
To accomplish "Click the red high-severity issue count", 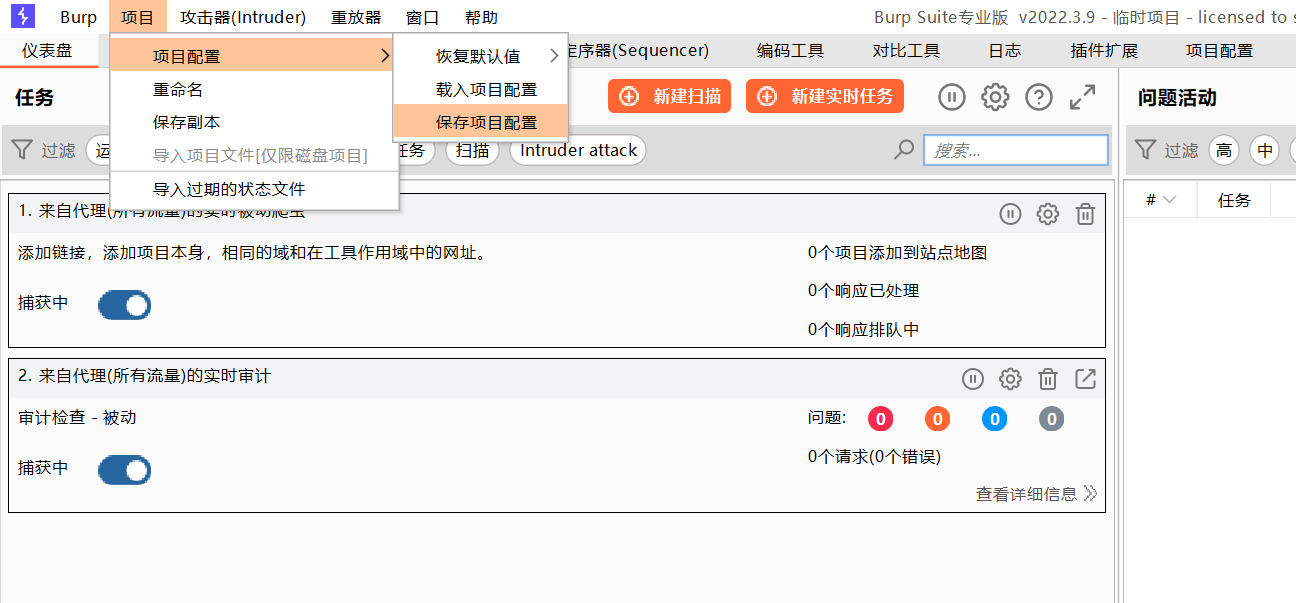I will tap(880, 419).
